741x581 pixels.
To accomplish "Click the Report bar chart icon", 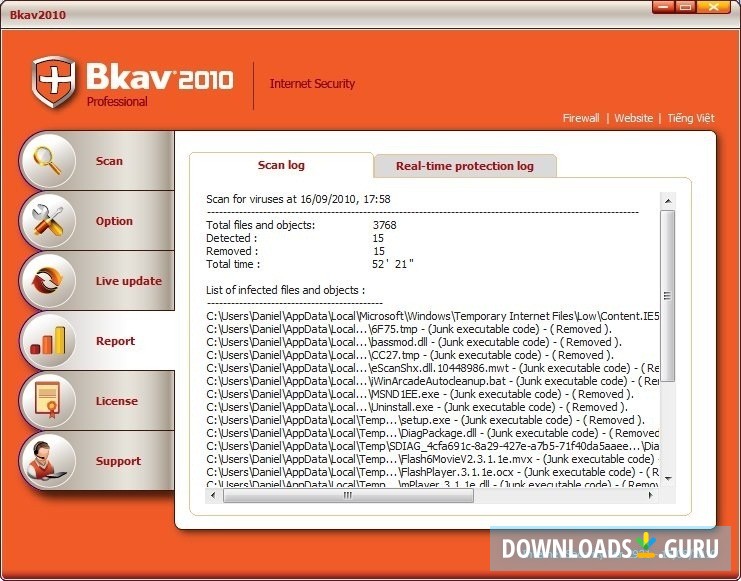I will point(48,341).
